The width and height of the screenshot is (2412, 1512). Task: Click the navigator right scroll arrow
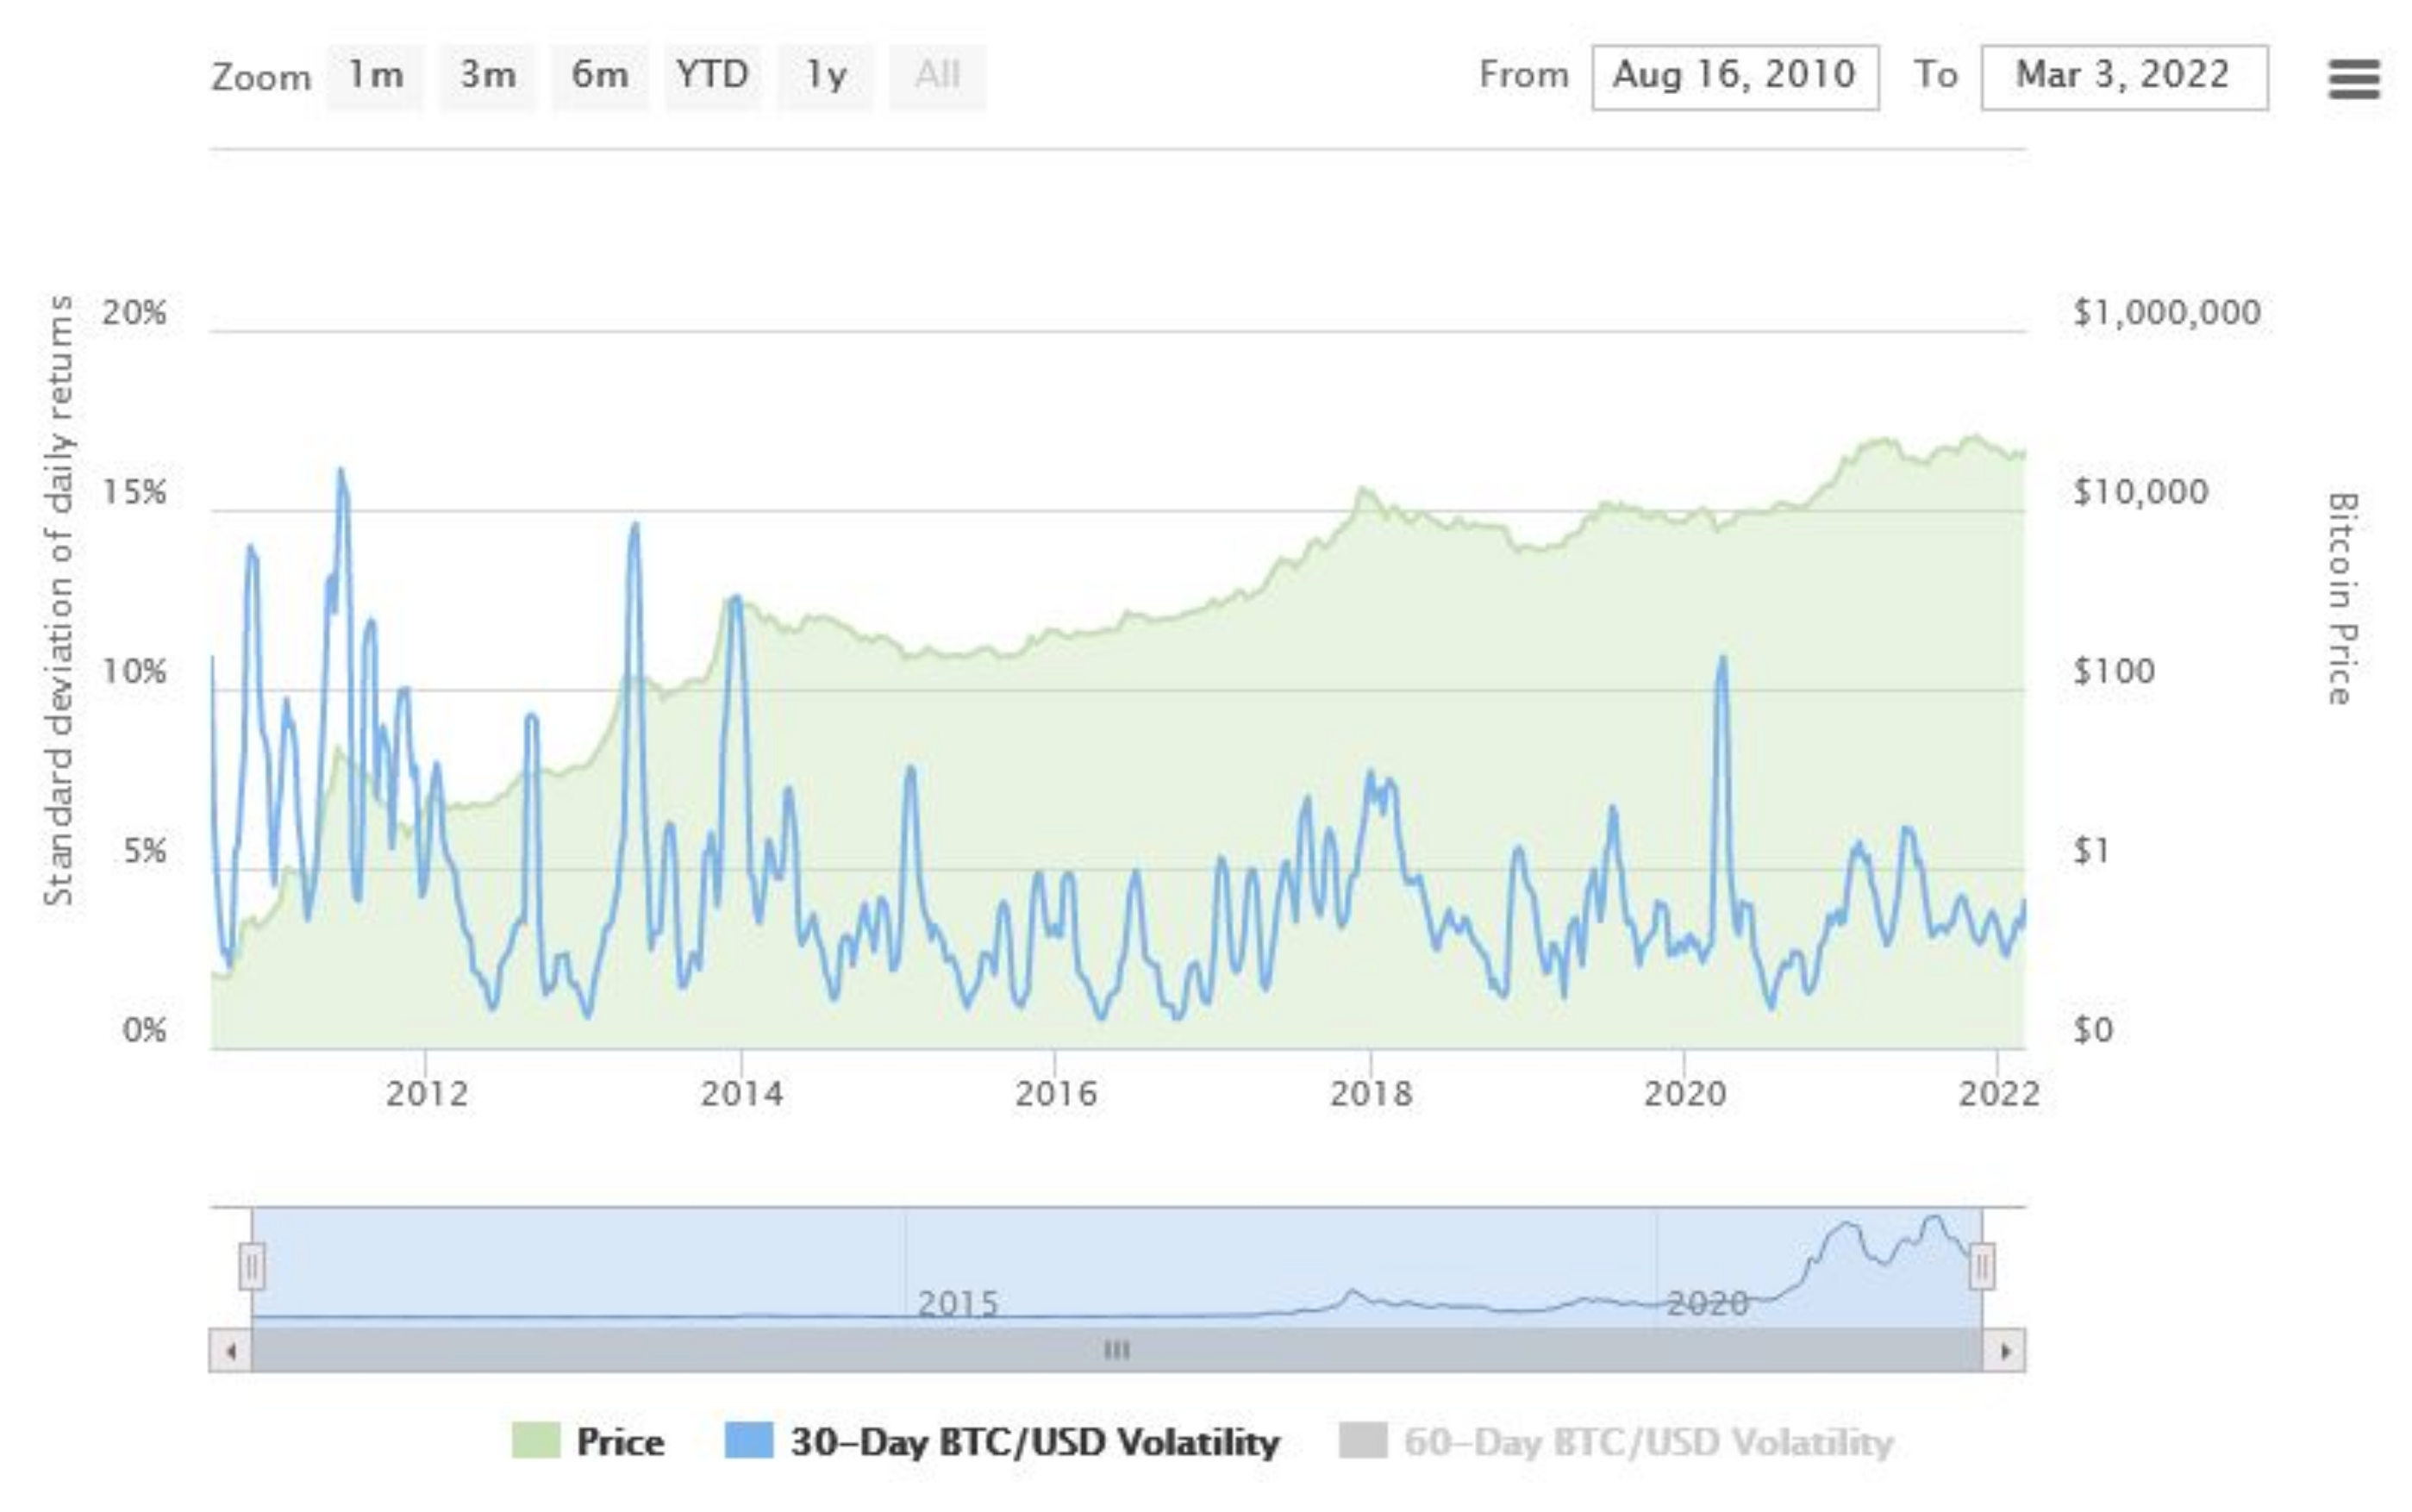(2005, 1351)
